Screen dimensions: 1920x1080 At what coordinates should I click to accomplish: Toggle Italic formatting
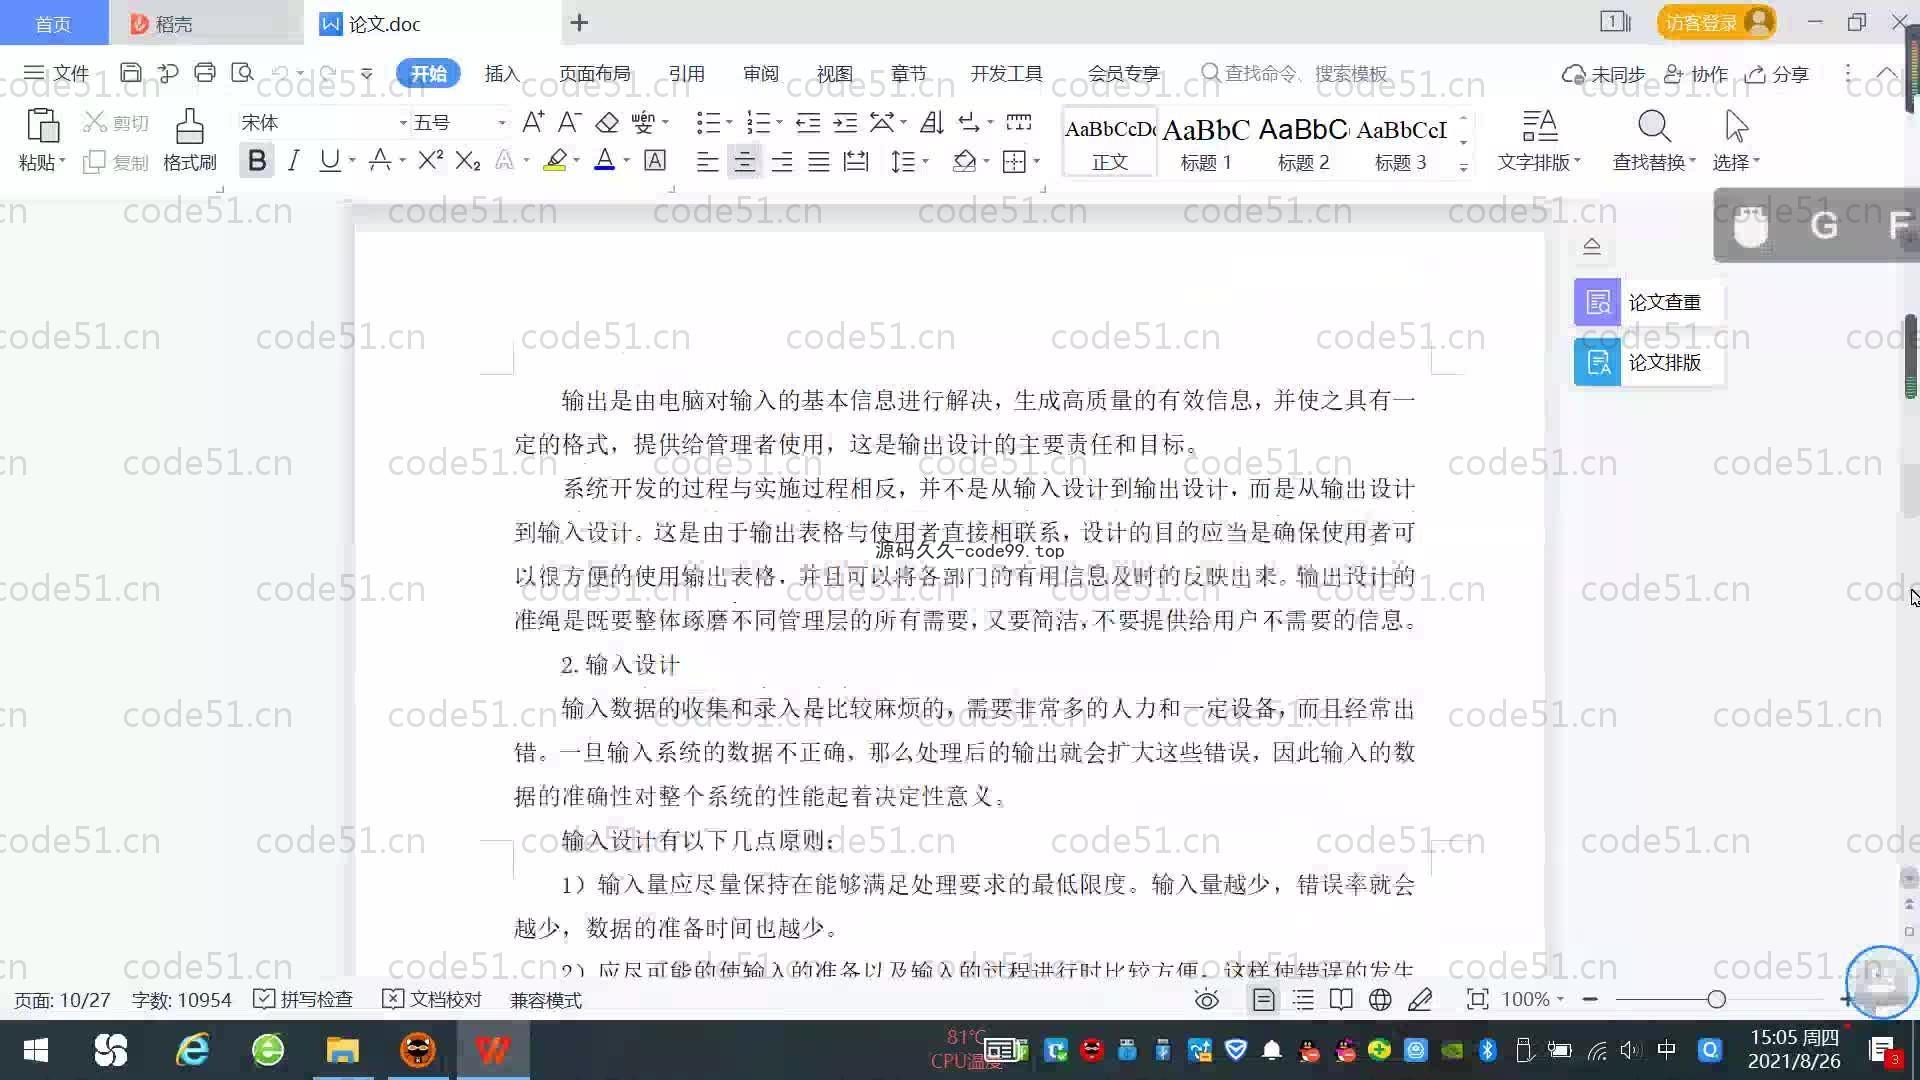(x=293, y=160)
